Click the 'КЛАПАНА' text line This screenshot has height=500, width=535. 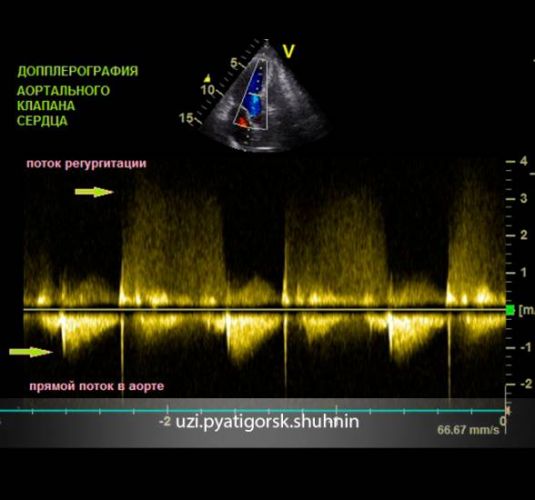point(46,106)
